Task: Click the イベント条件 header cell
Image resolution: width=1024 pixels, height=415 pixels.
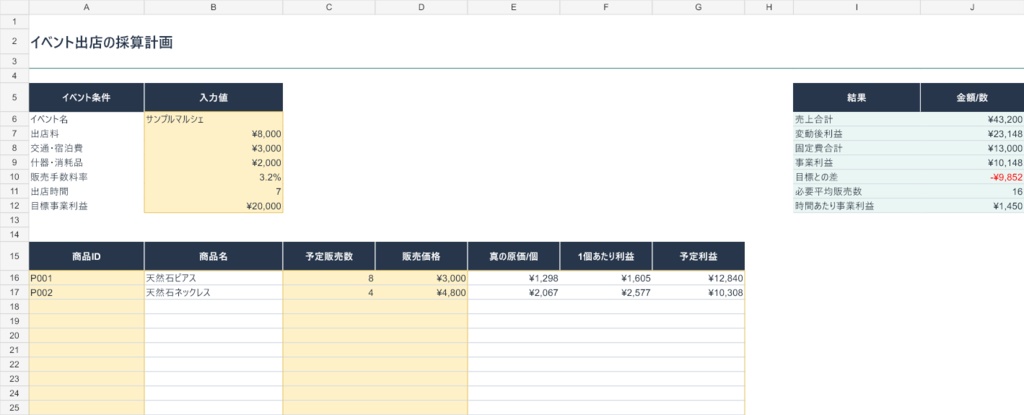Action: point(87,97)
